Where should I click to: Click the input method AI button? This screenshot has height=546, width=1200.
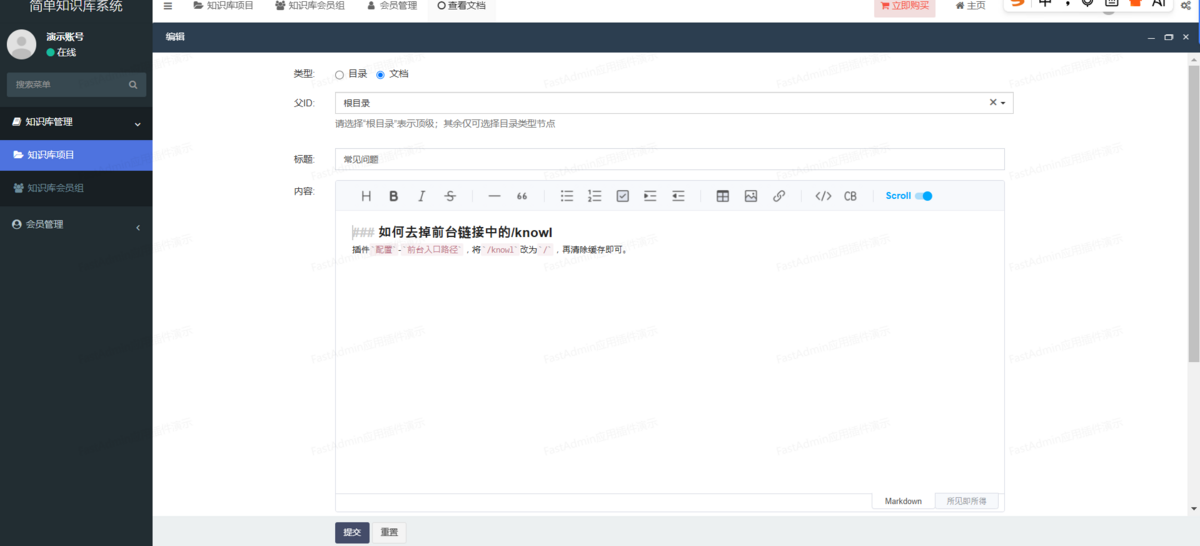coord(1159,4)
